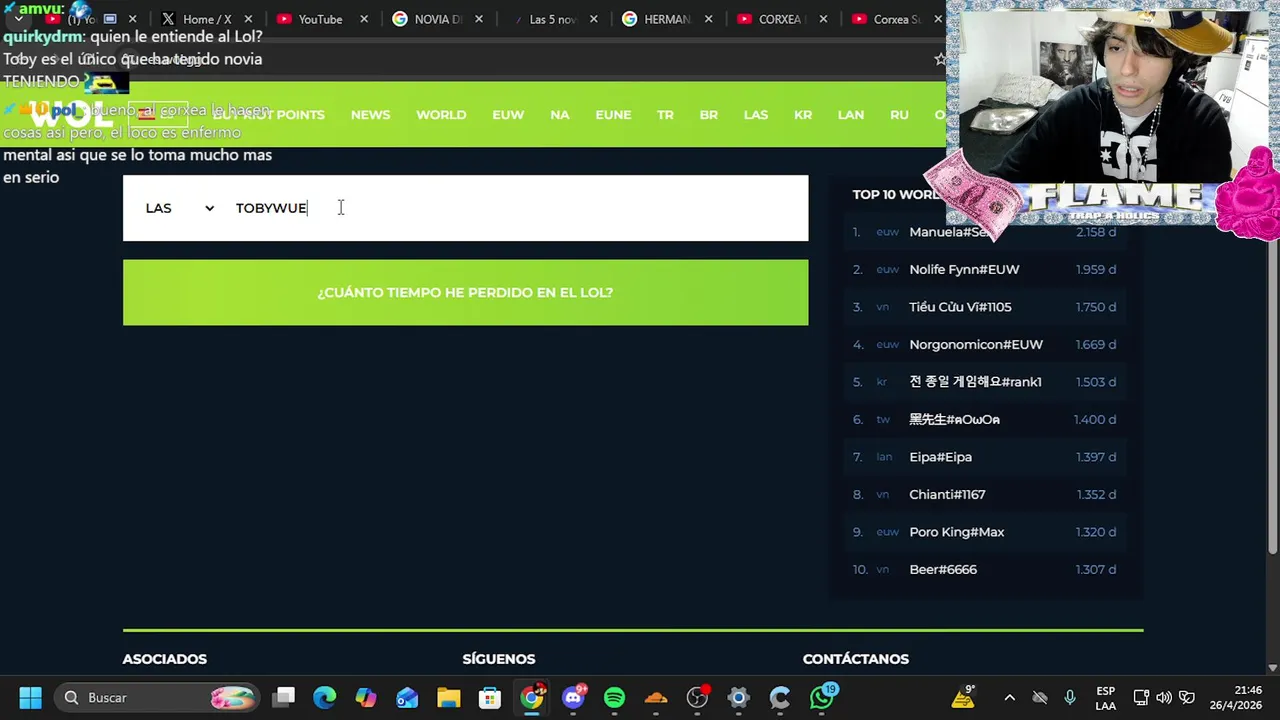The width and height of the screenshot is (1280, 720).
Task: Select LAS region in the top navbar
Action: (x=756, y=115)
